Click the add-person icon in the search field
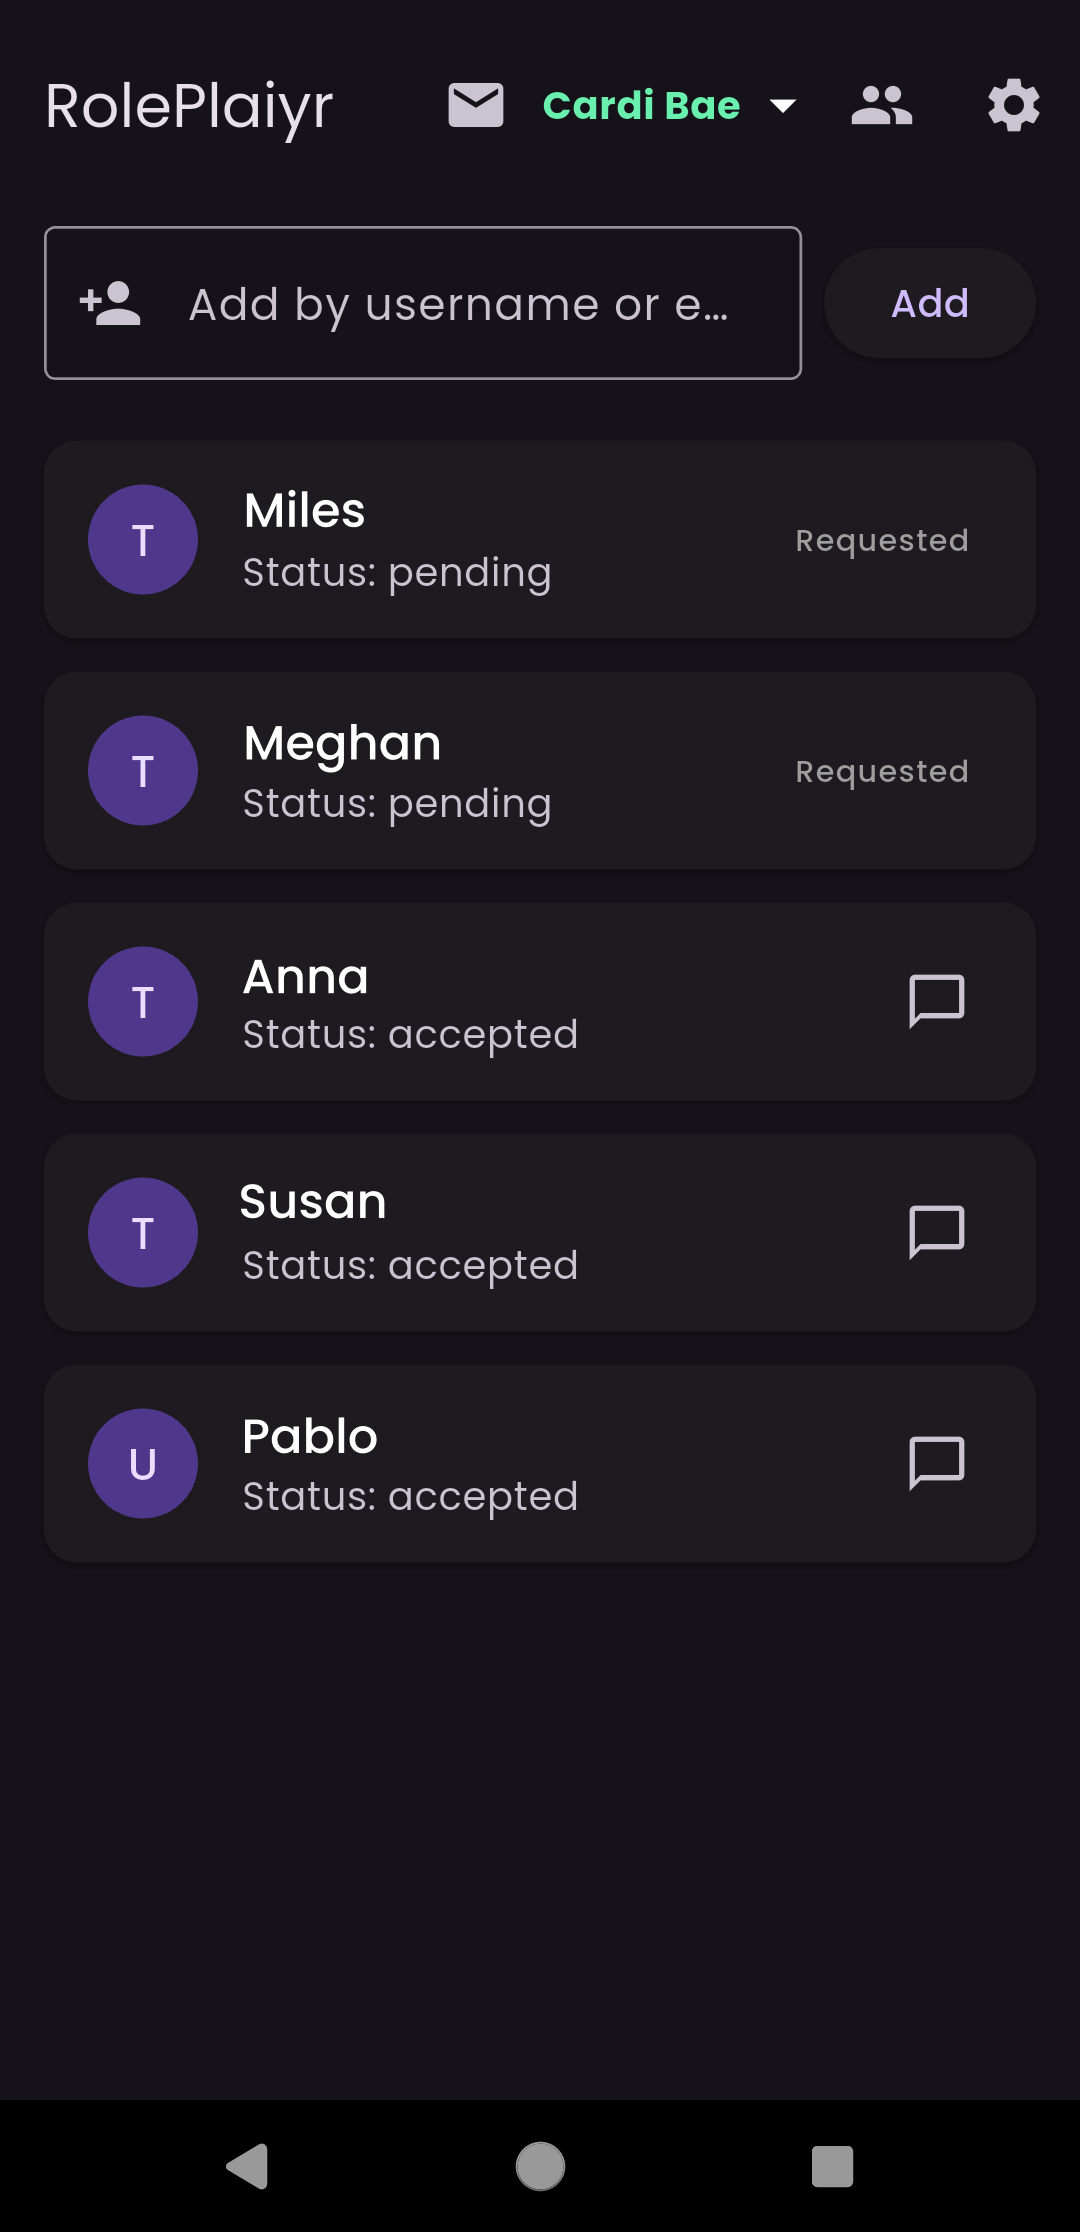The height and width of the screenshot is (2232, 1080). tap(111, 304)
